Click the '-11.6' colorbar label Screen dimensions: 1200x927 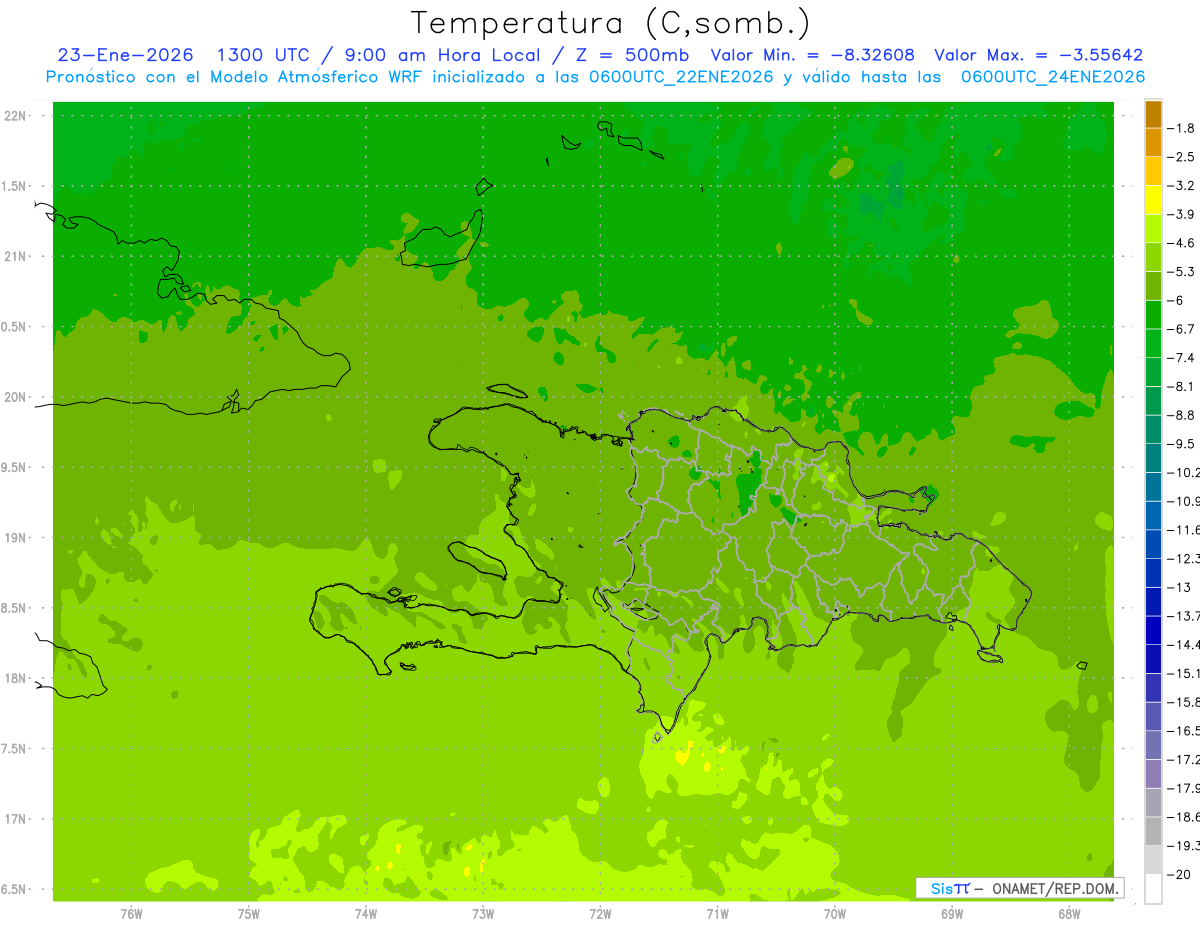click(x=1183, y=530)
